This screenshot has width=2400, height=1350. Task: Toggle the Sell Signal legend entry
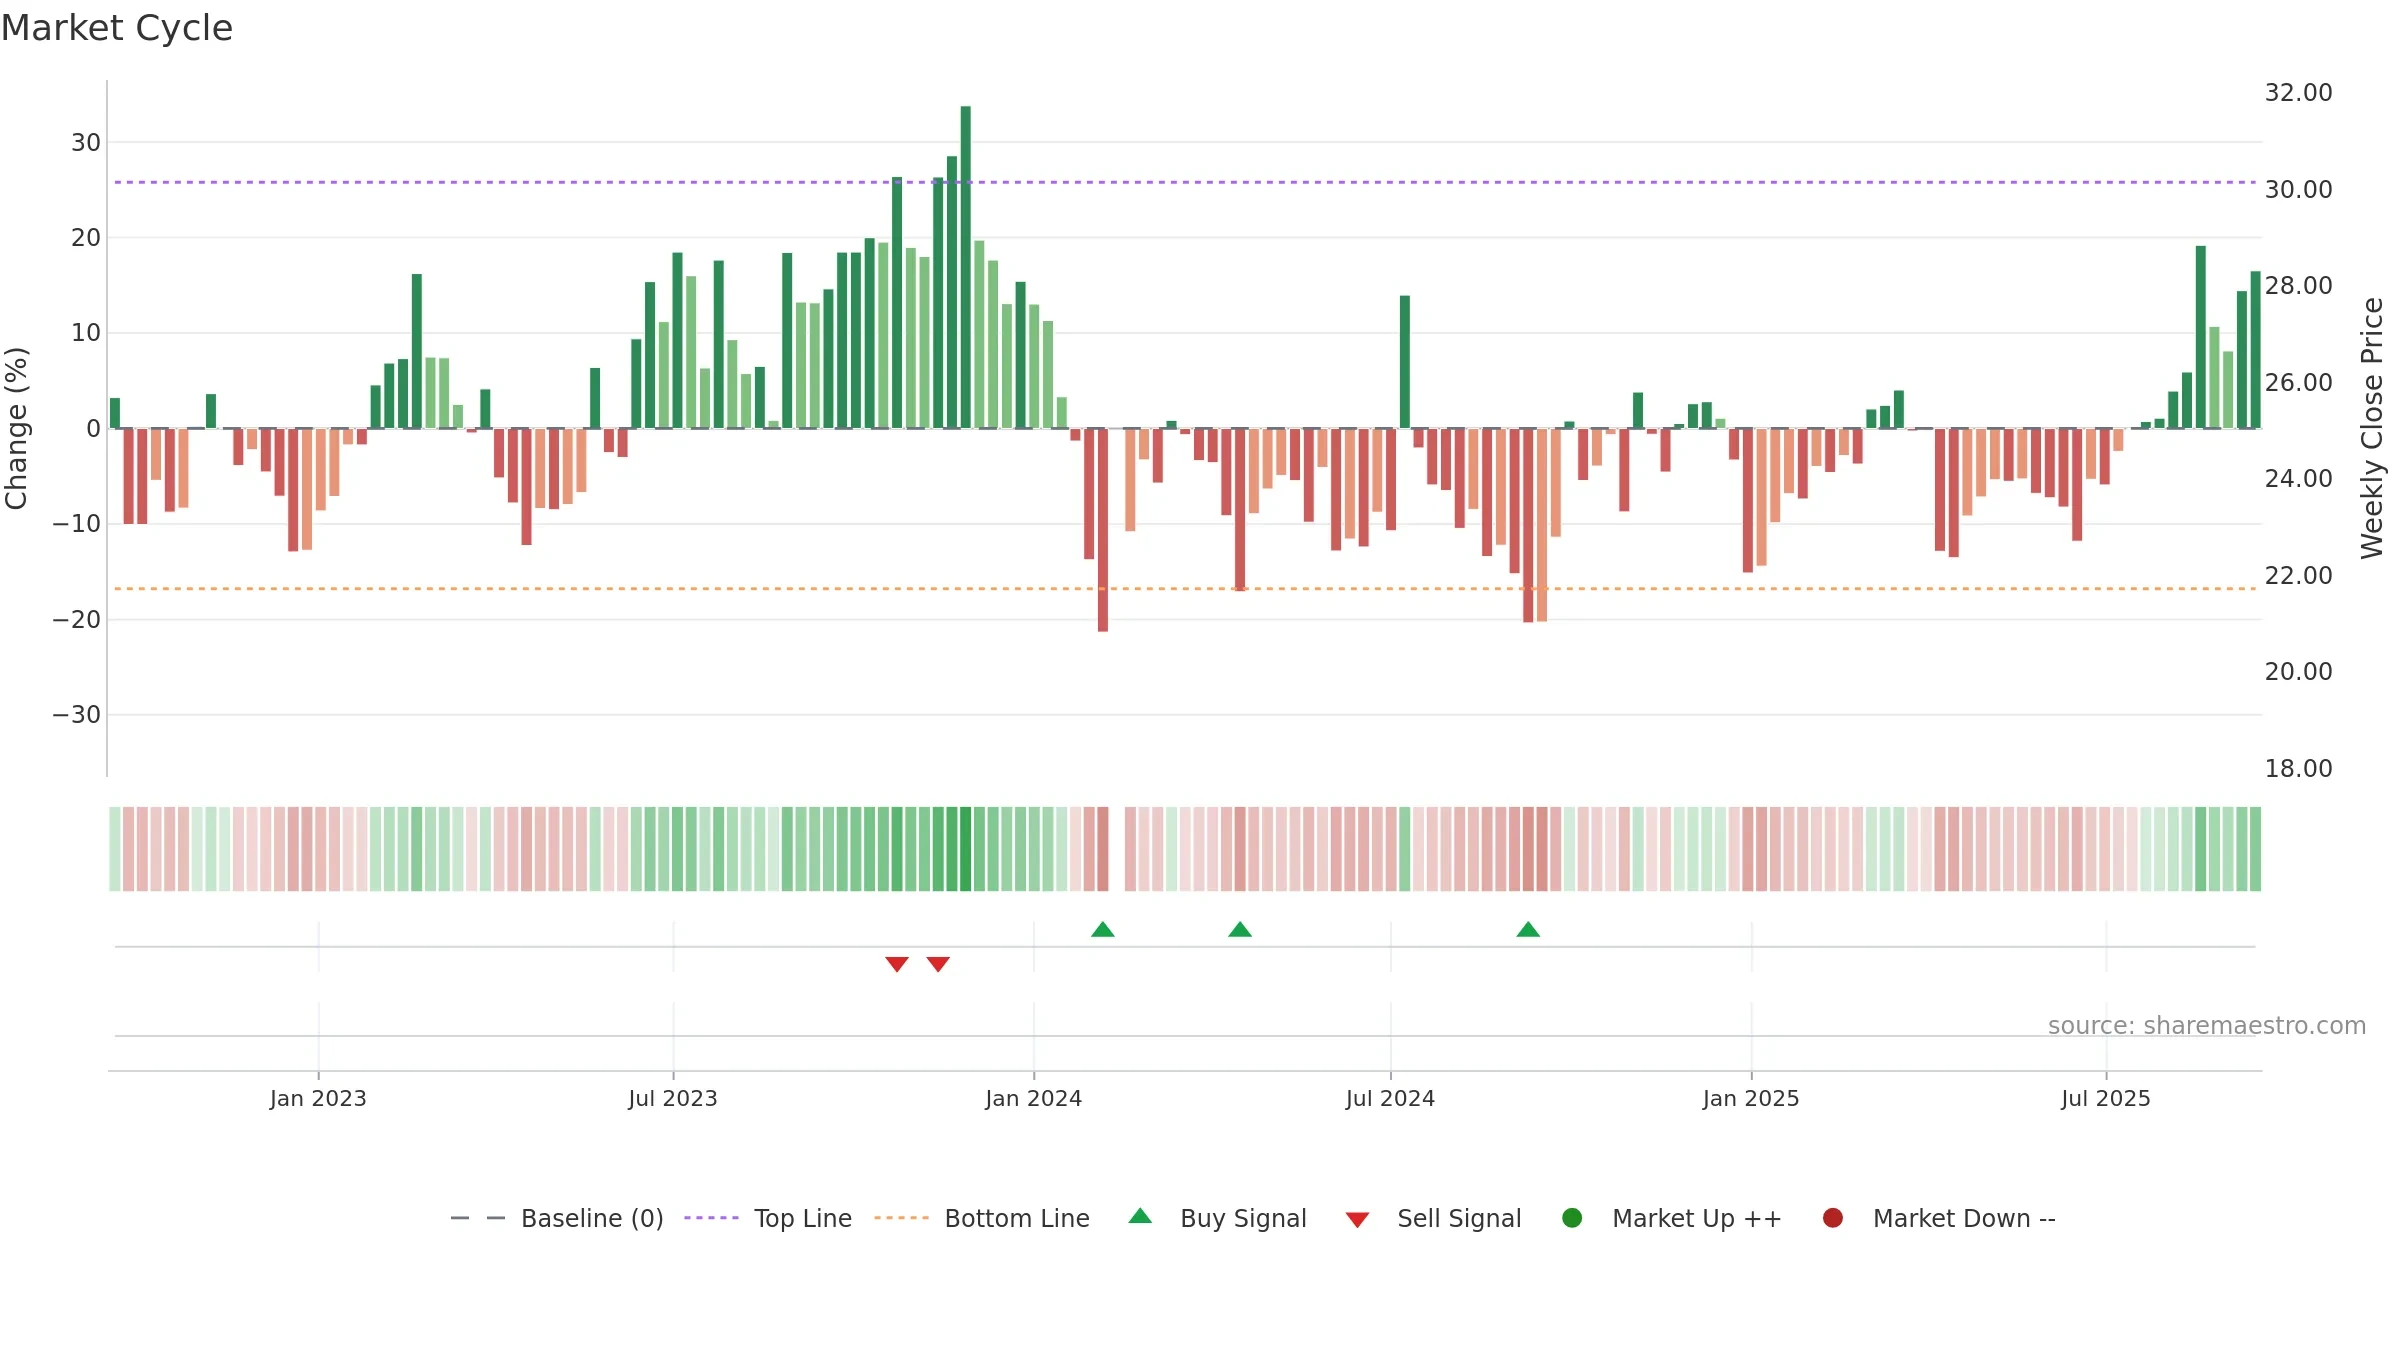pyautogui.click(x=1433, y=1218)
